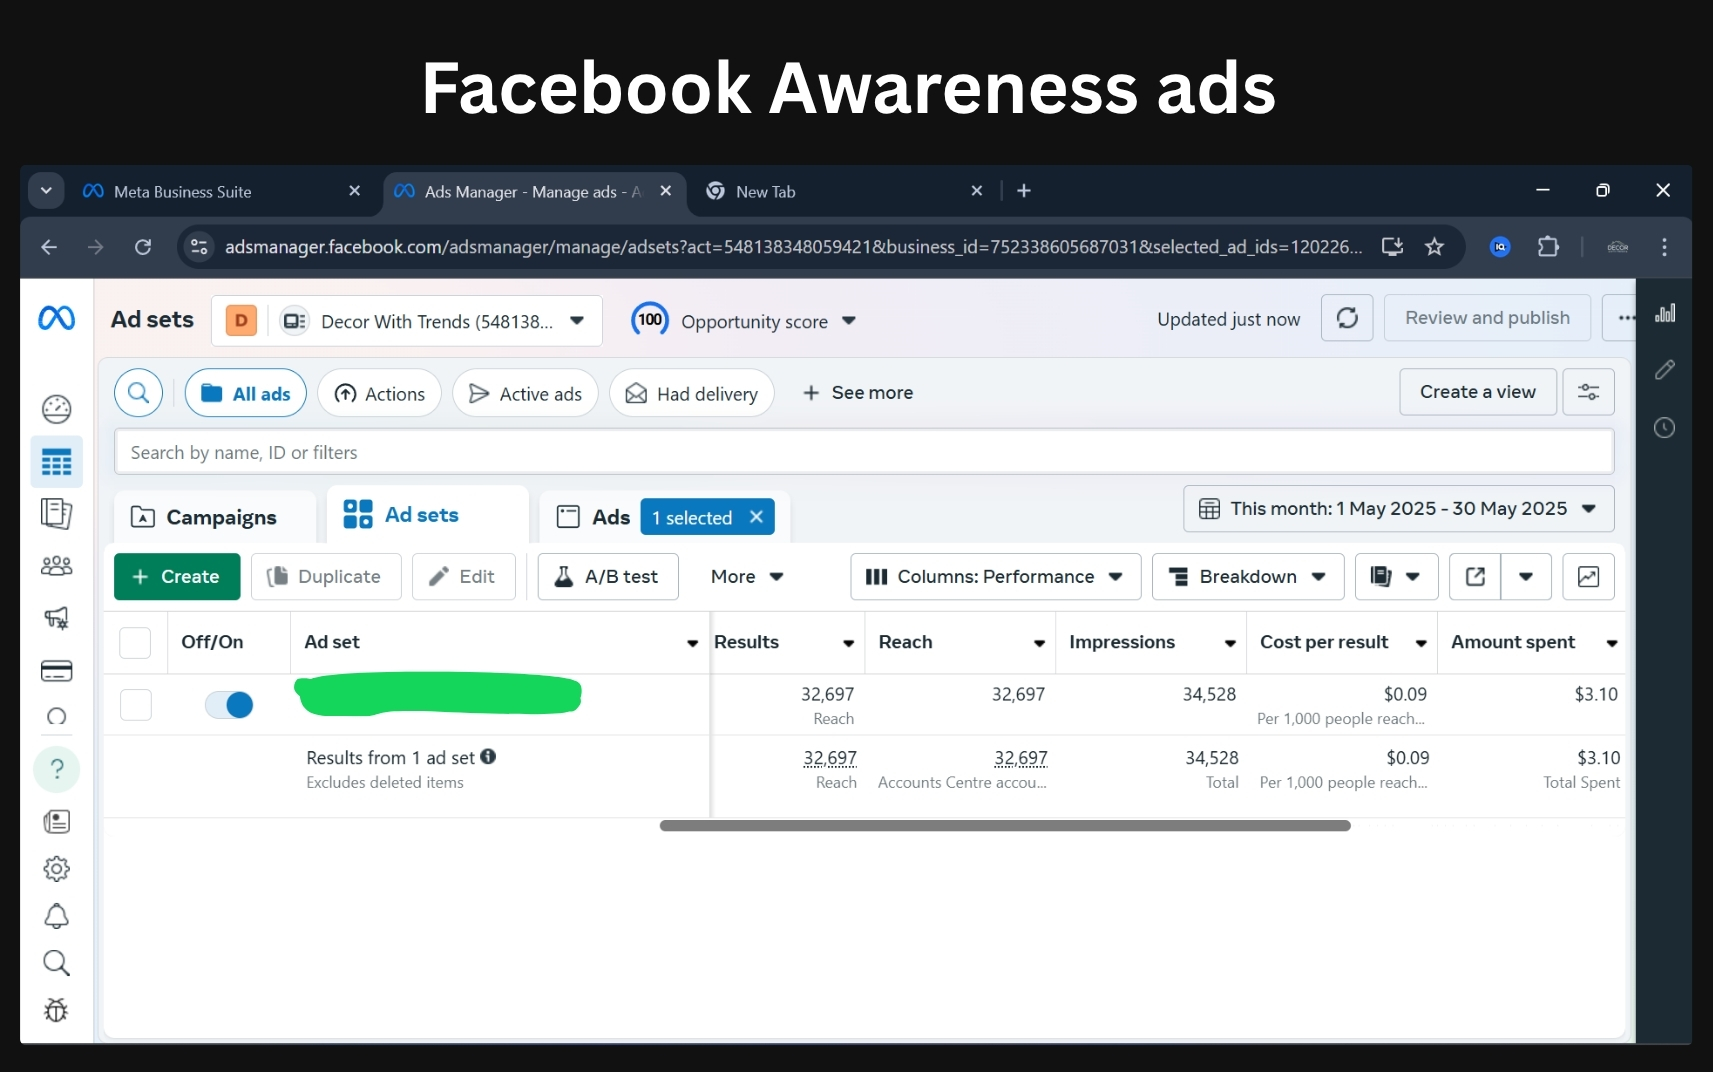Open Results column sort menu

(x=848, y=643)
